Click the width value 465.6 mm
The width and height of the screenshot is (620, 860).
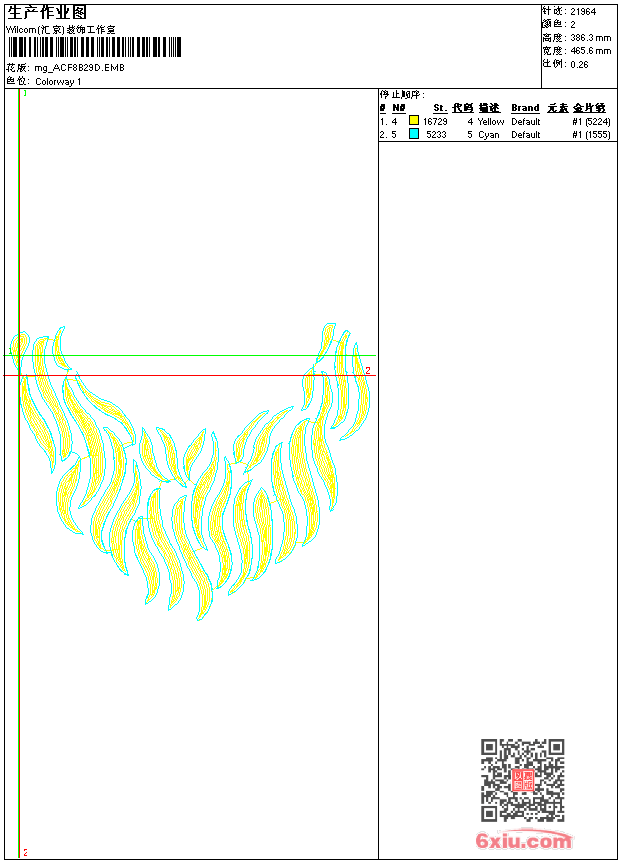[591, 51]
